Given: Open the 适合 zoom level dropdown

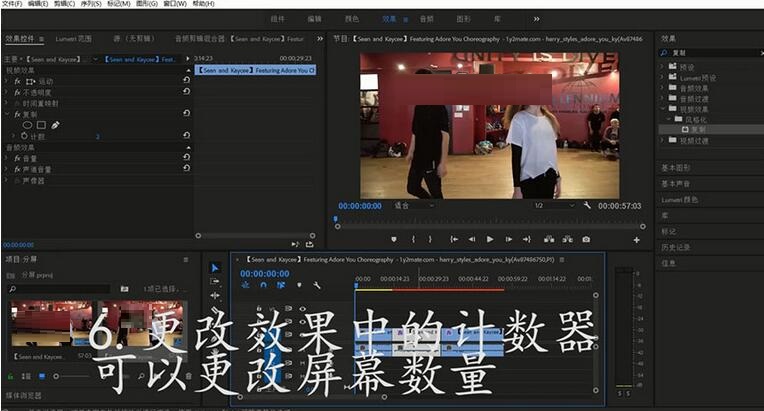Looking at the screenshot, I should tap(412, 206).
